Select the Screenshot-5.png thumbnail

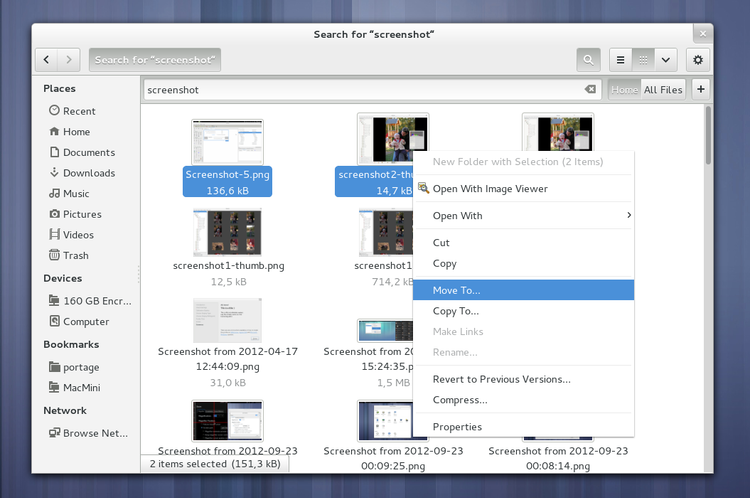[x=227, y=142]
